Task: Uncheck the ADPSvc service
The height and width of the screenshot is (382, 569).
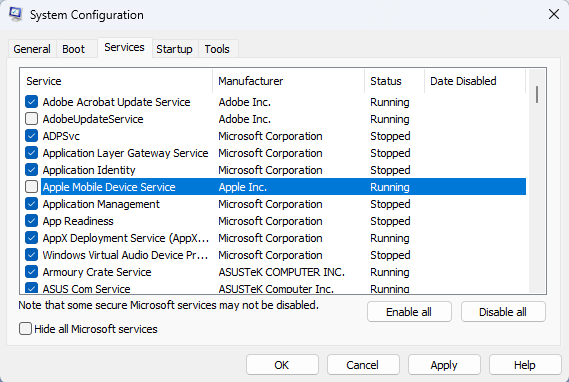Action: 32,136
